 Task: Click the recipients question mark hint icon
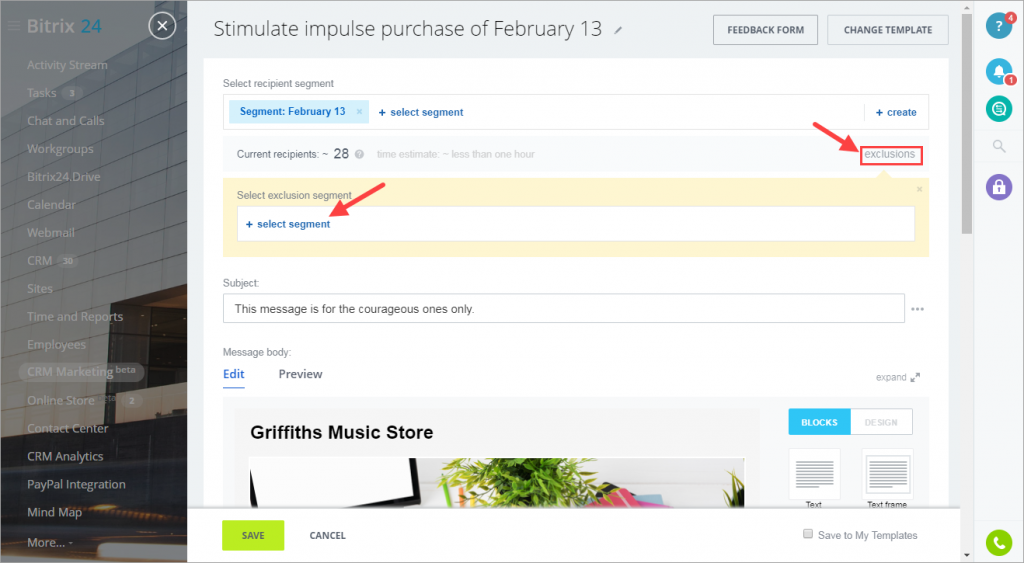(359, 155)
